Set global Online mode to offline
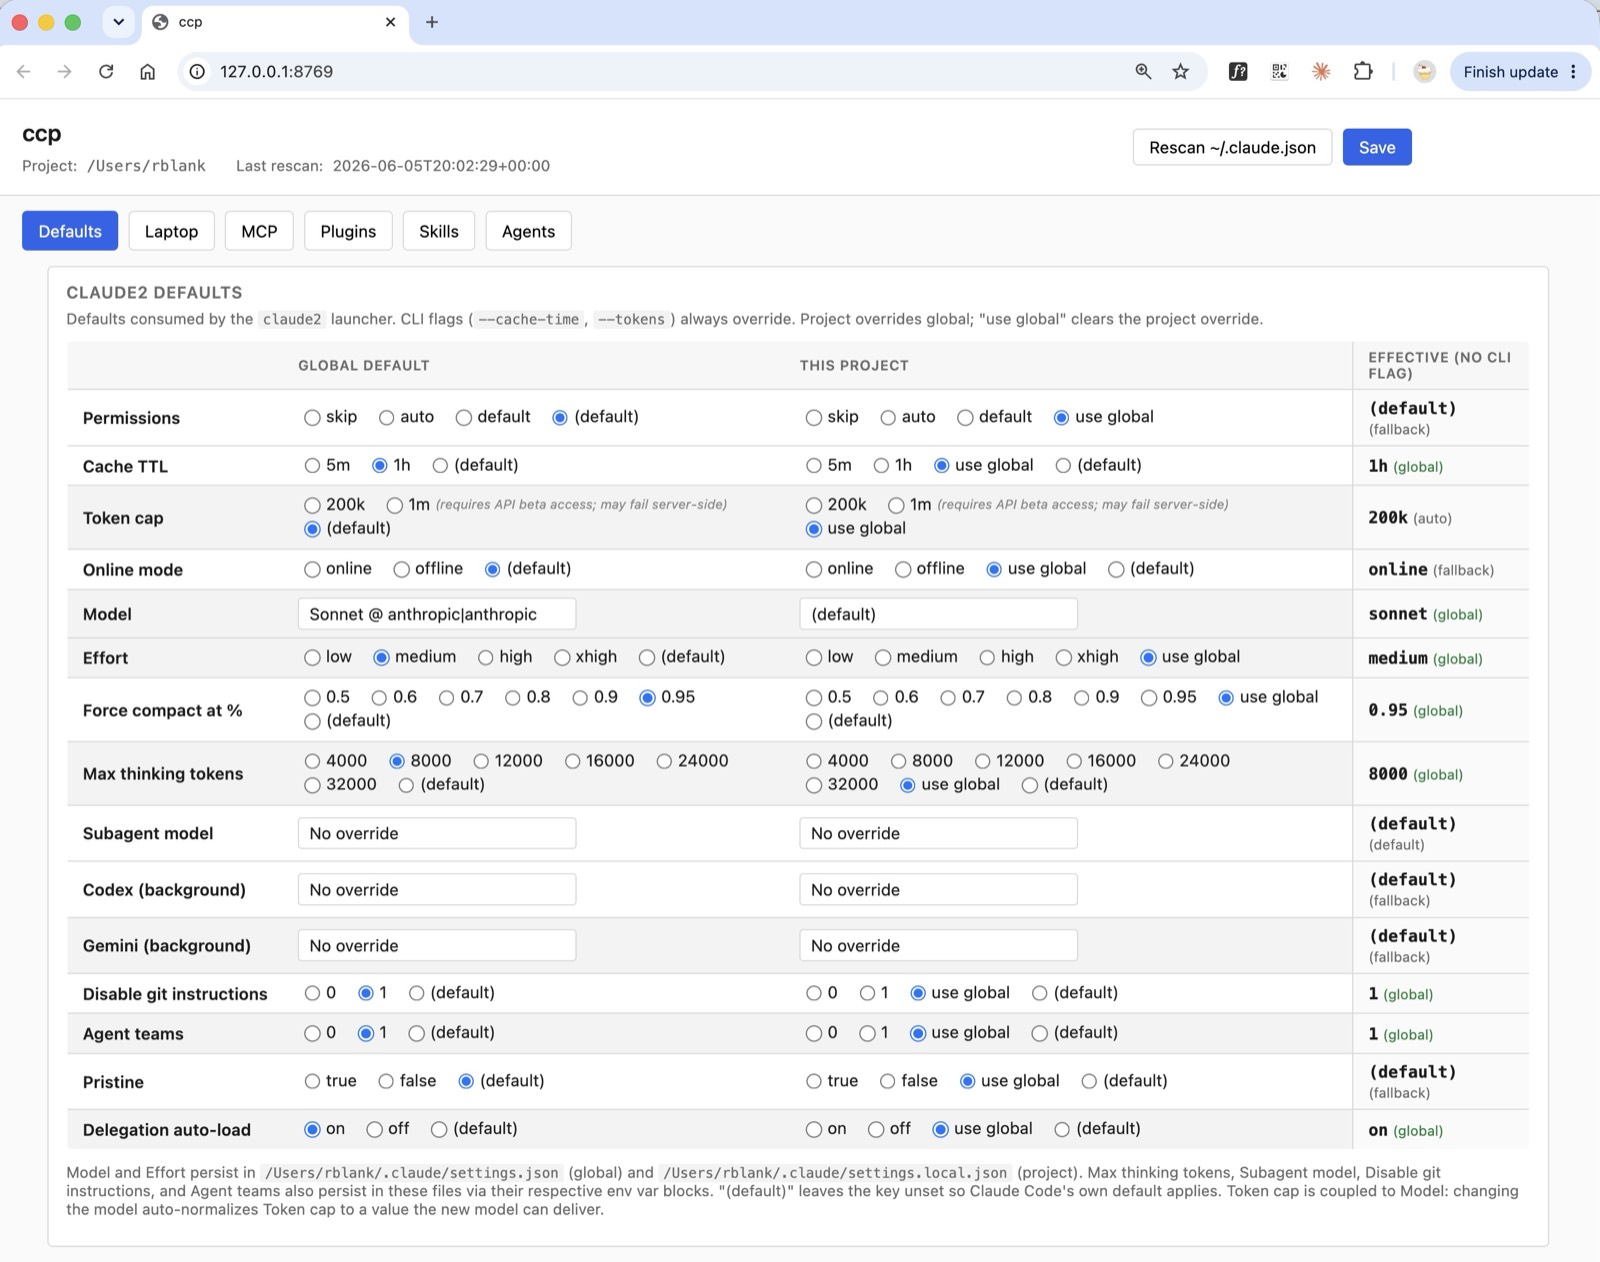 [401, 570]
